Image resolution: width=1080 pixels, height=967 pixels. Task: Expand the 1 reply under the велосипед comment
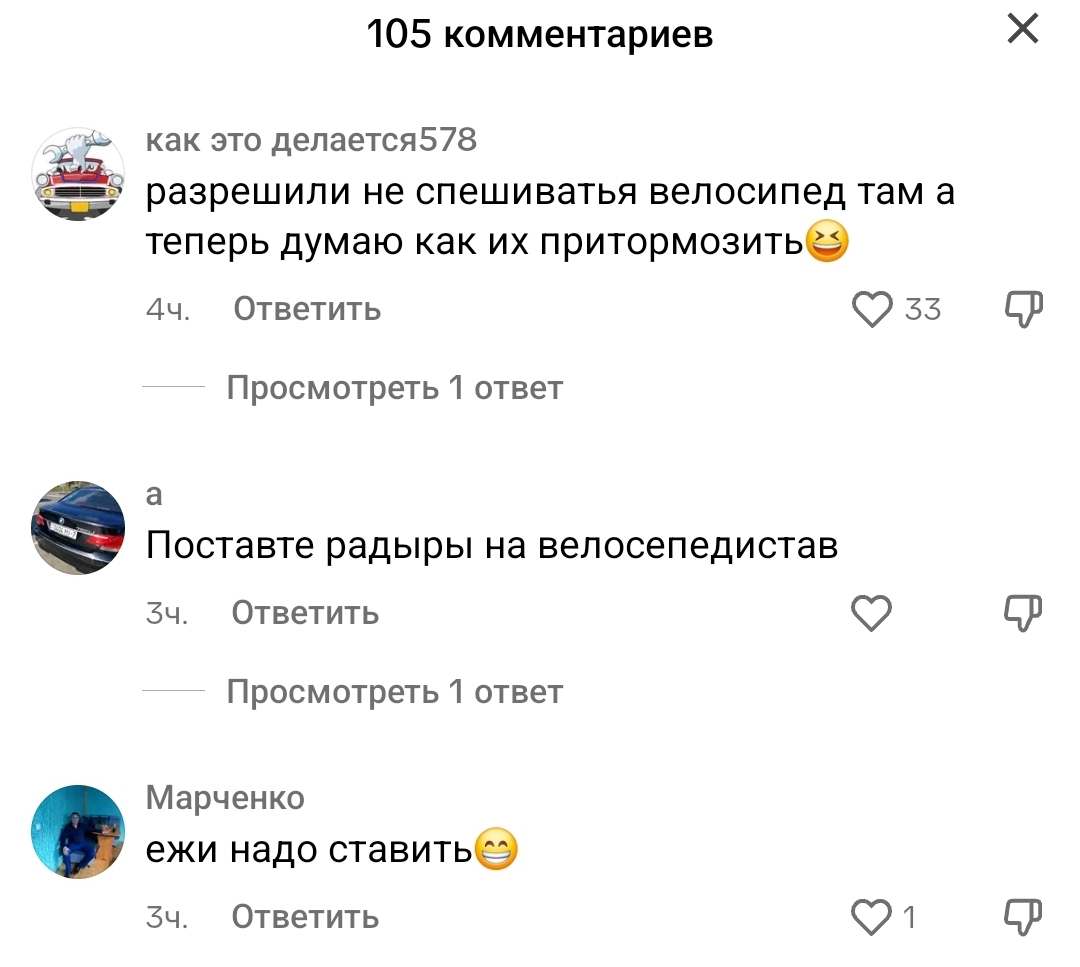click(x=394, y=388)
